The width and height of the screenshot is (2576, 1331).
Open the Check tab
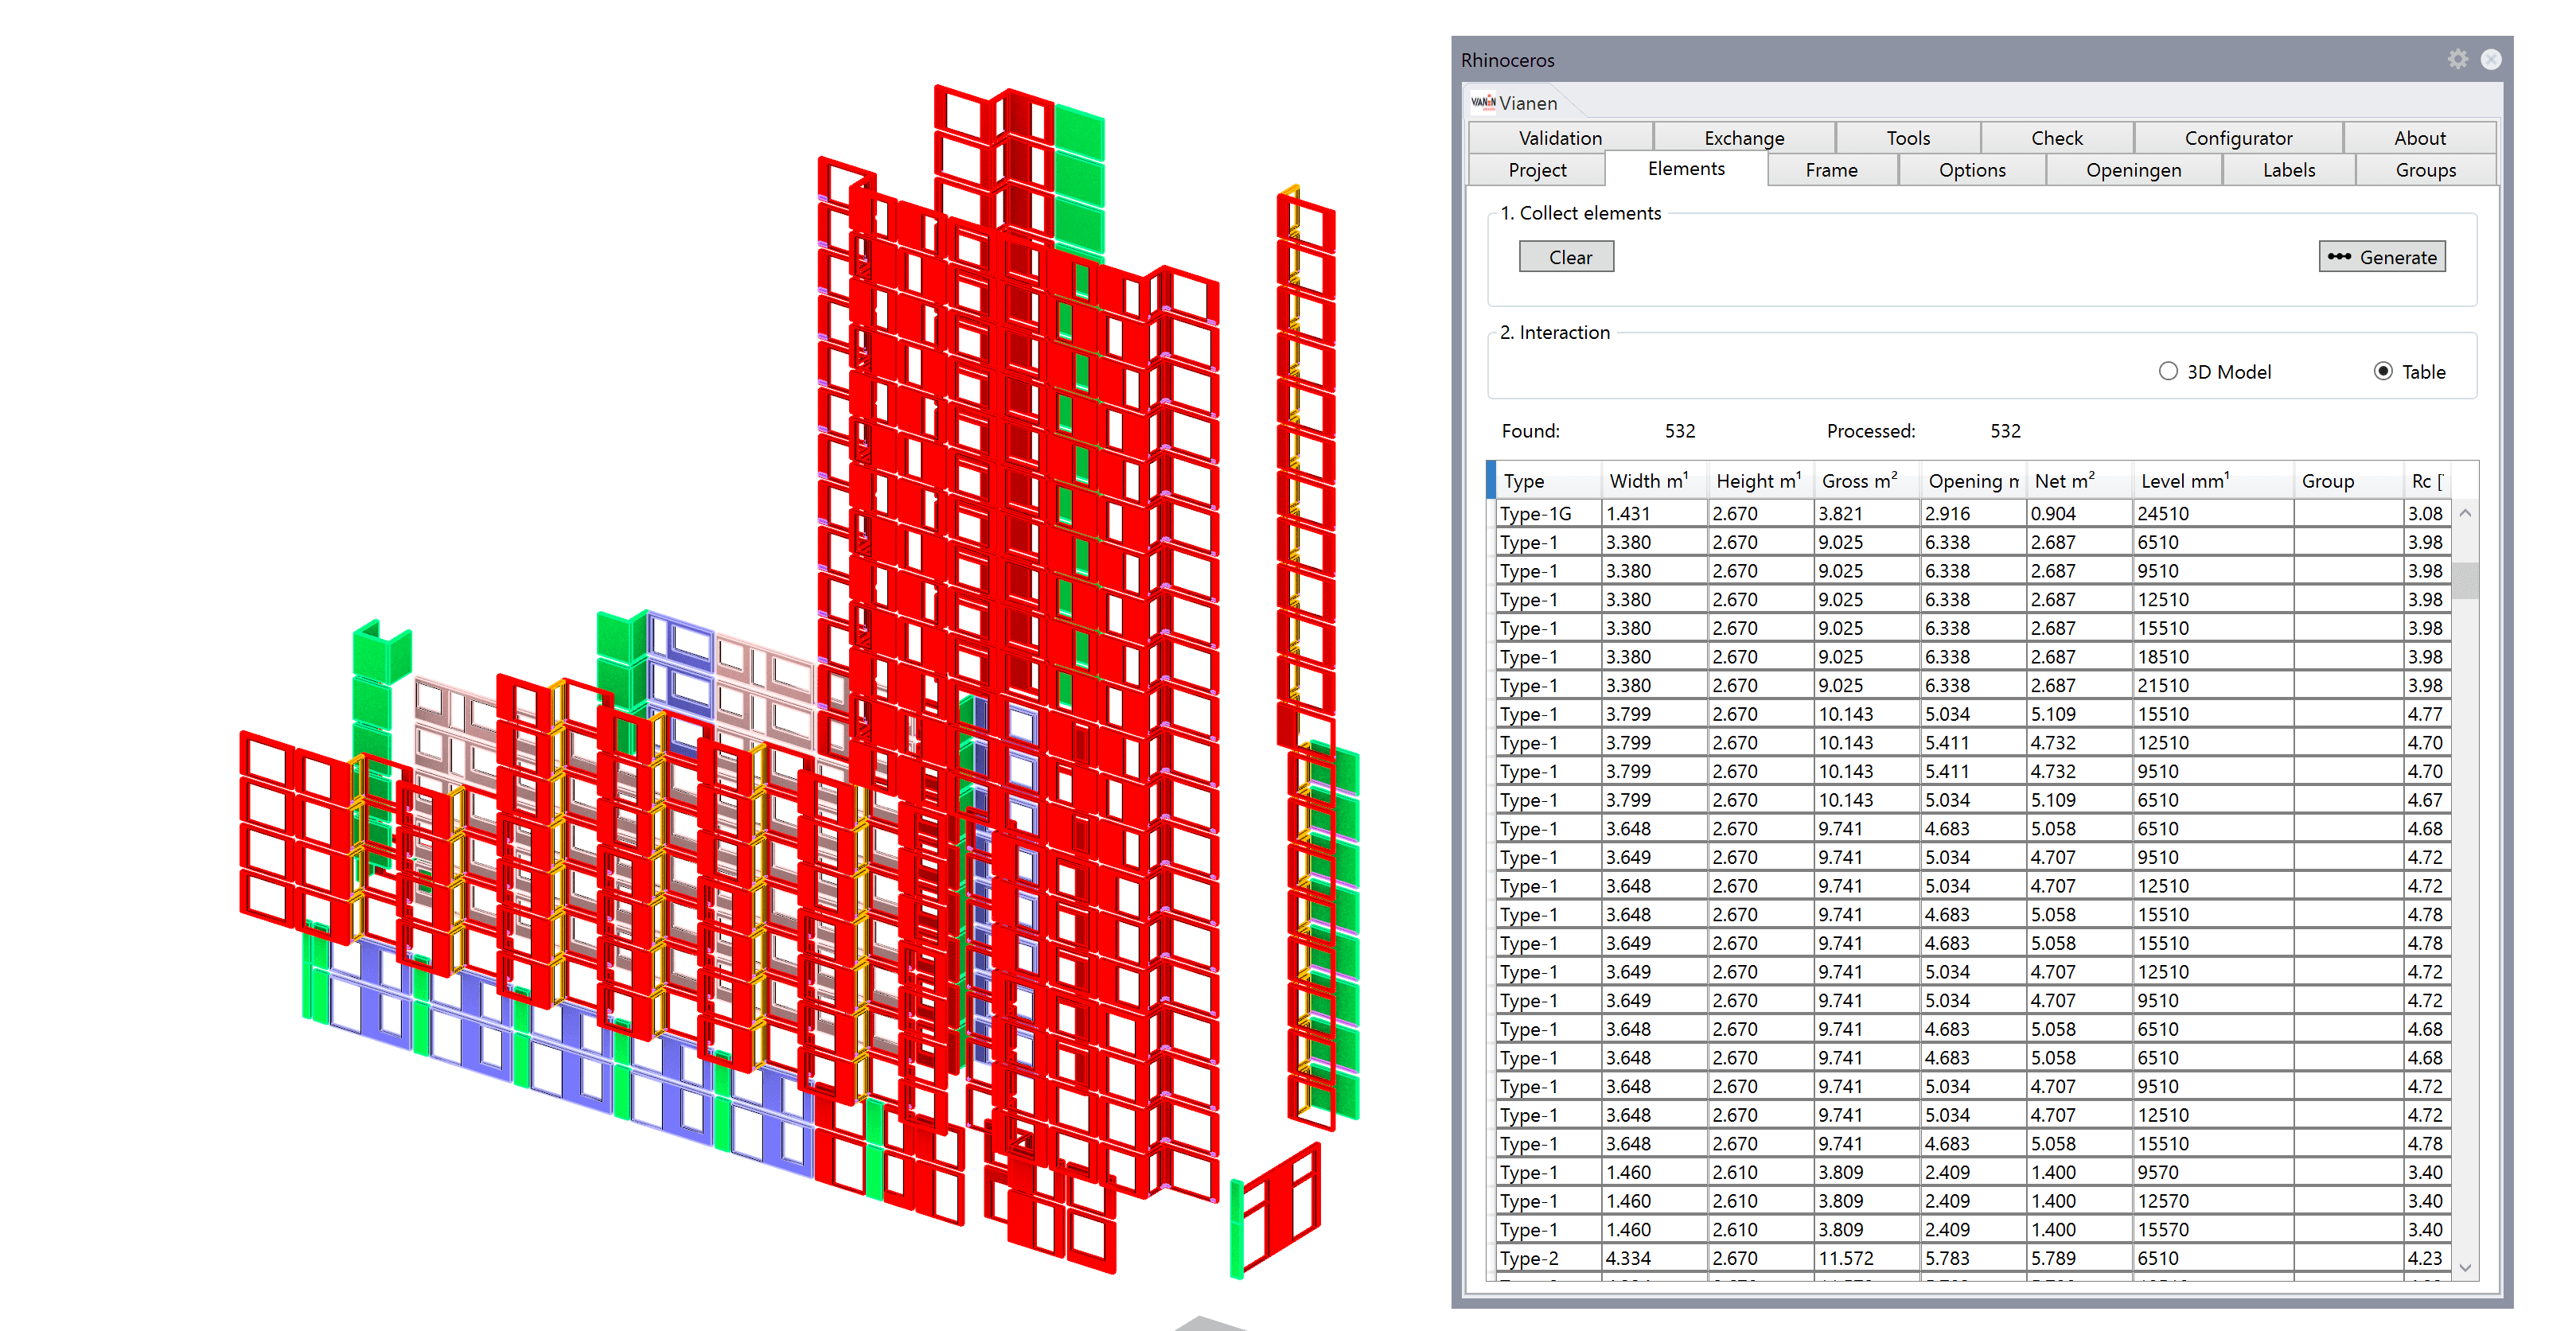[2057, 138]
